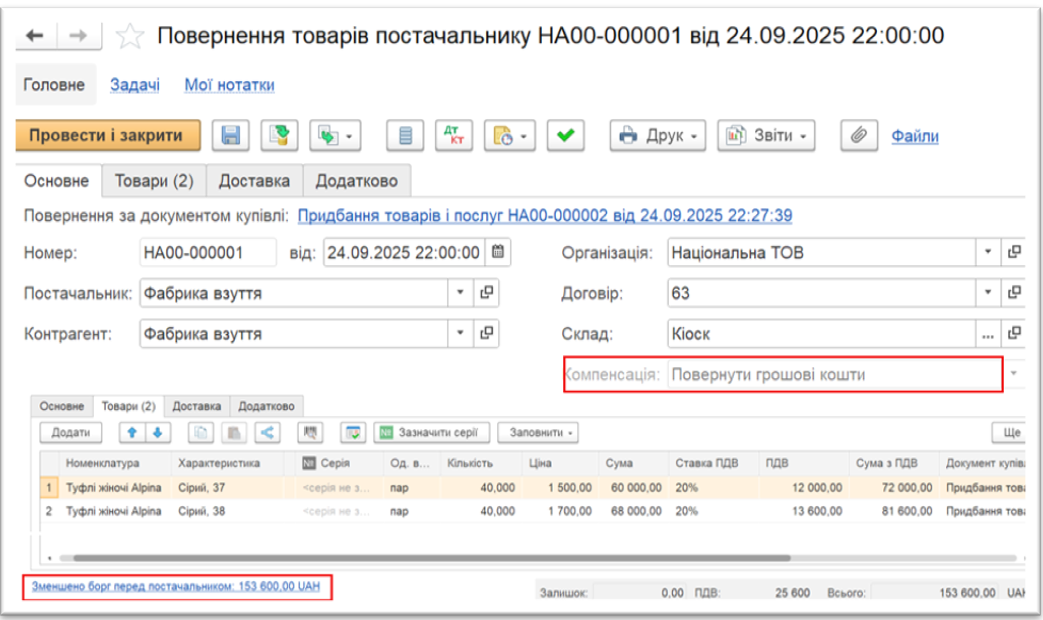
Task: Open the Придбання товарів і послуг link
Action: 545,215
